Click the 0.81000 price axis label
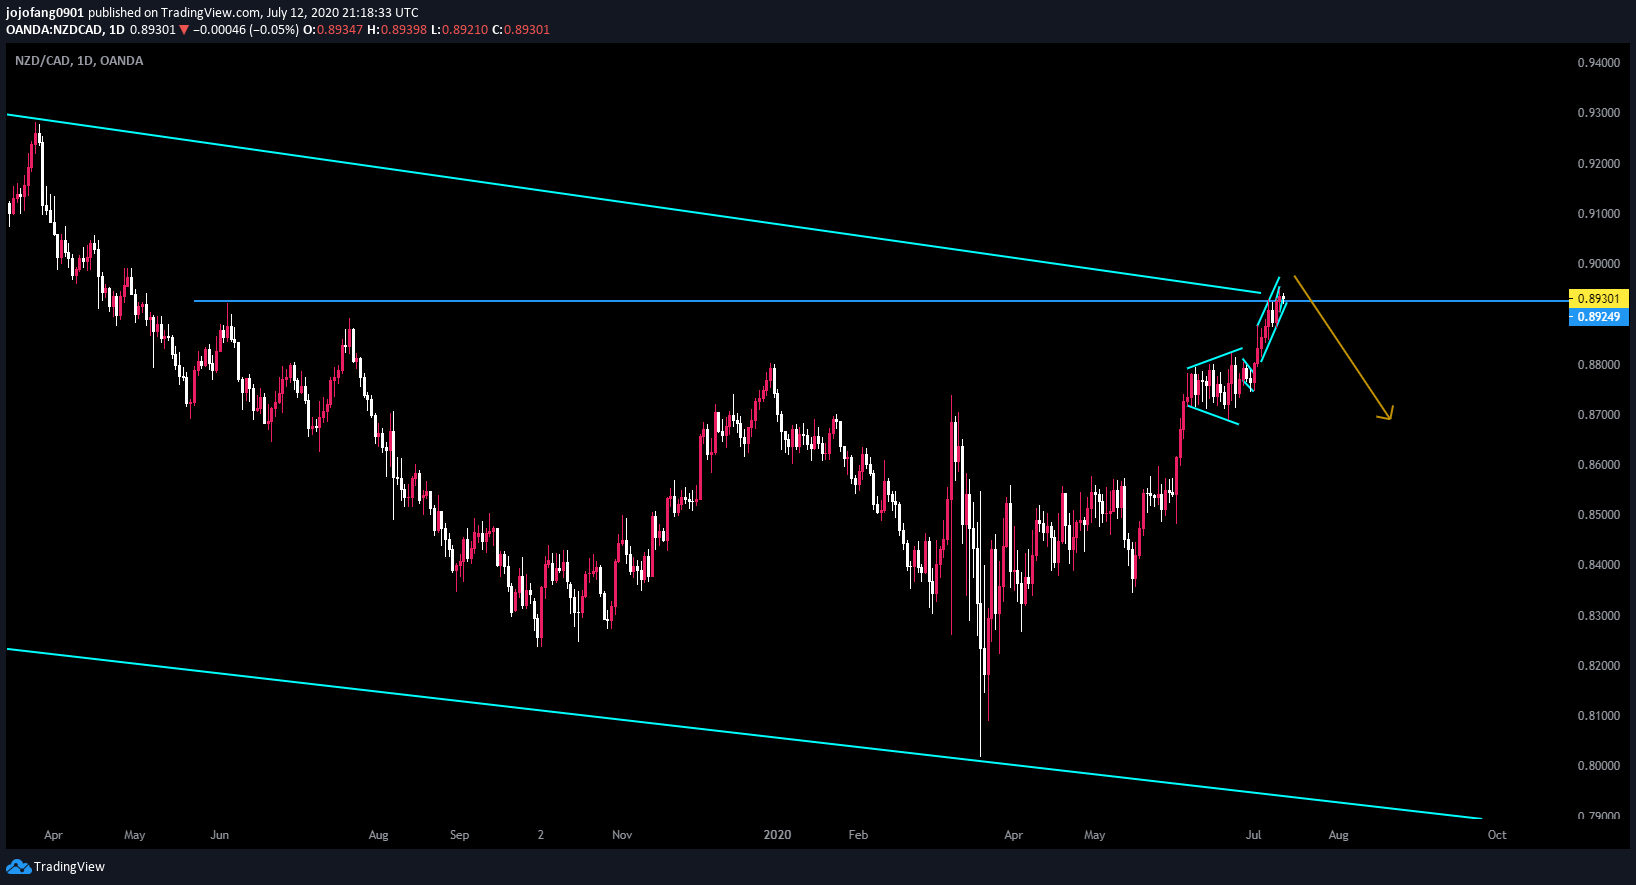The width and height of the screenshot is (1636, 885). point(1598,716)
